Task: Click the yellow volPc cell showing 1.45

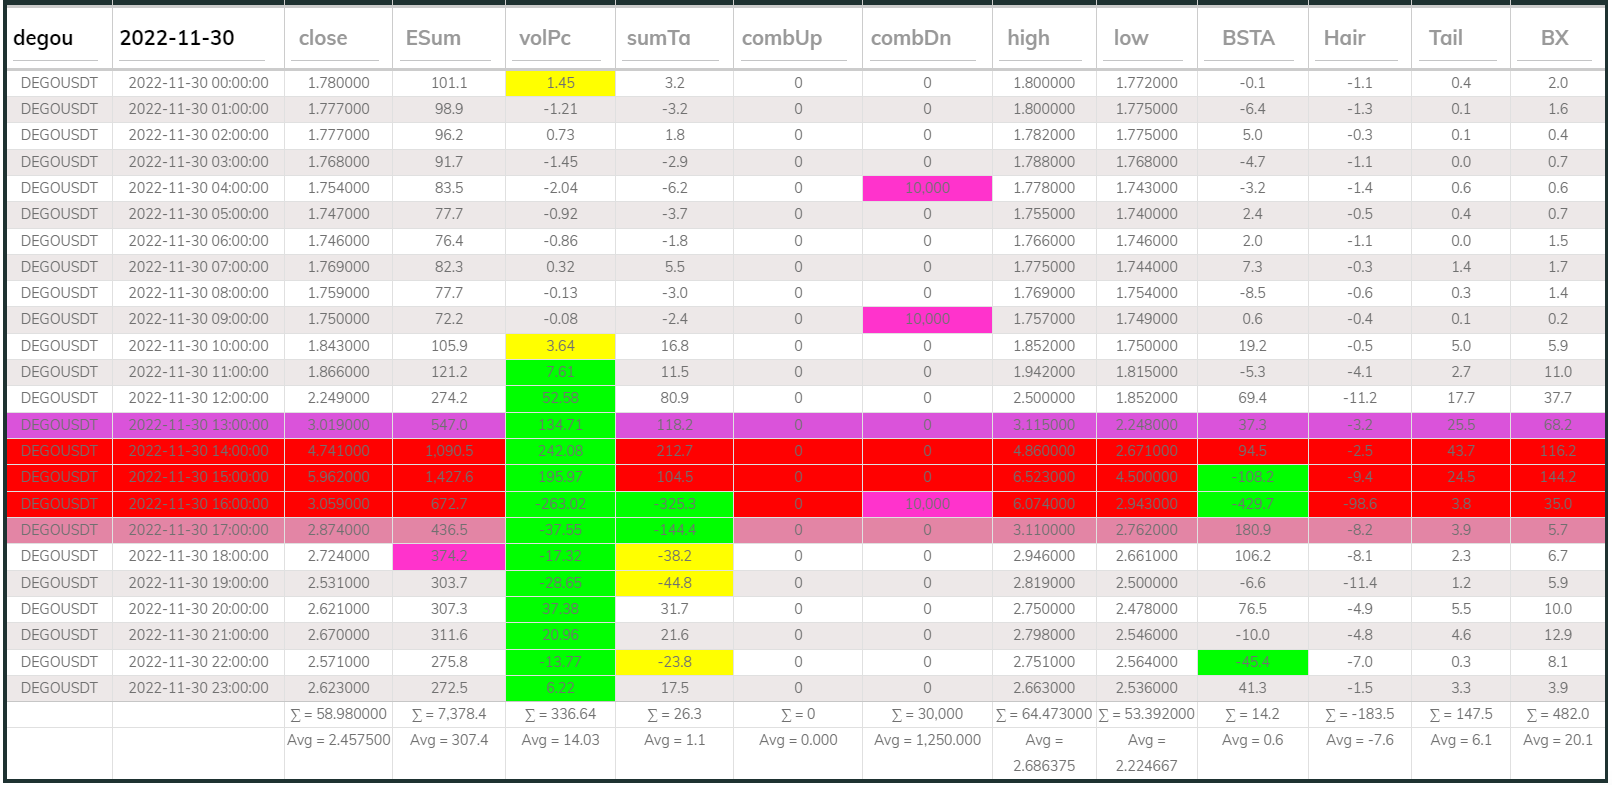Action: [x=560, y=83]
